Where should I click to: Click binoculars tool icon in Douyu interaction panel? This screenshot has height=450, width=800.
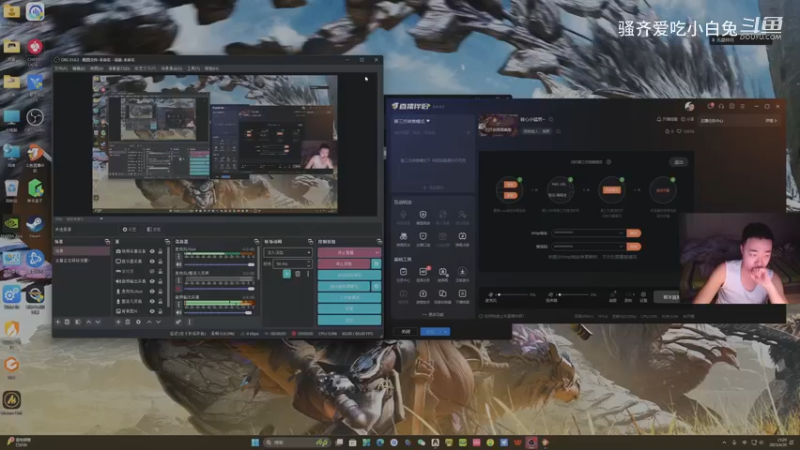click(x=403, y=236)
